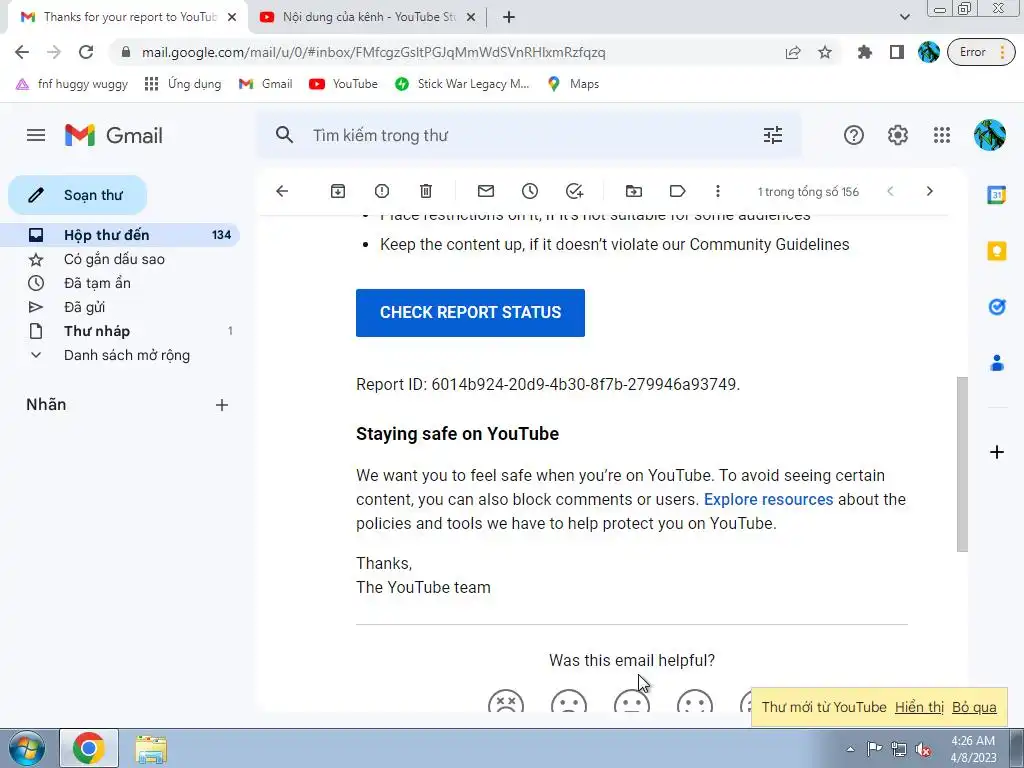This screenshot has height=768, width=1024.
Task: Report this email as spam
Action: (x=382, y=191)
